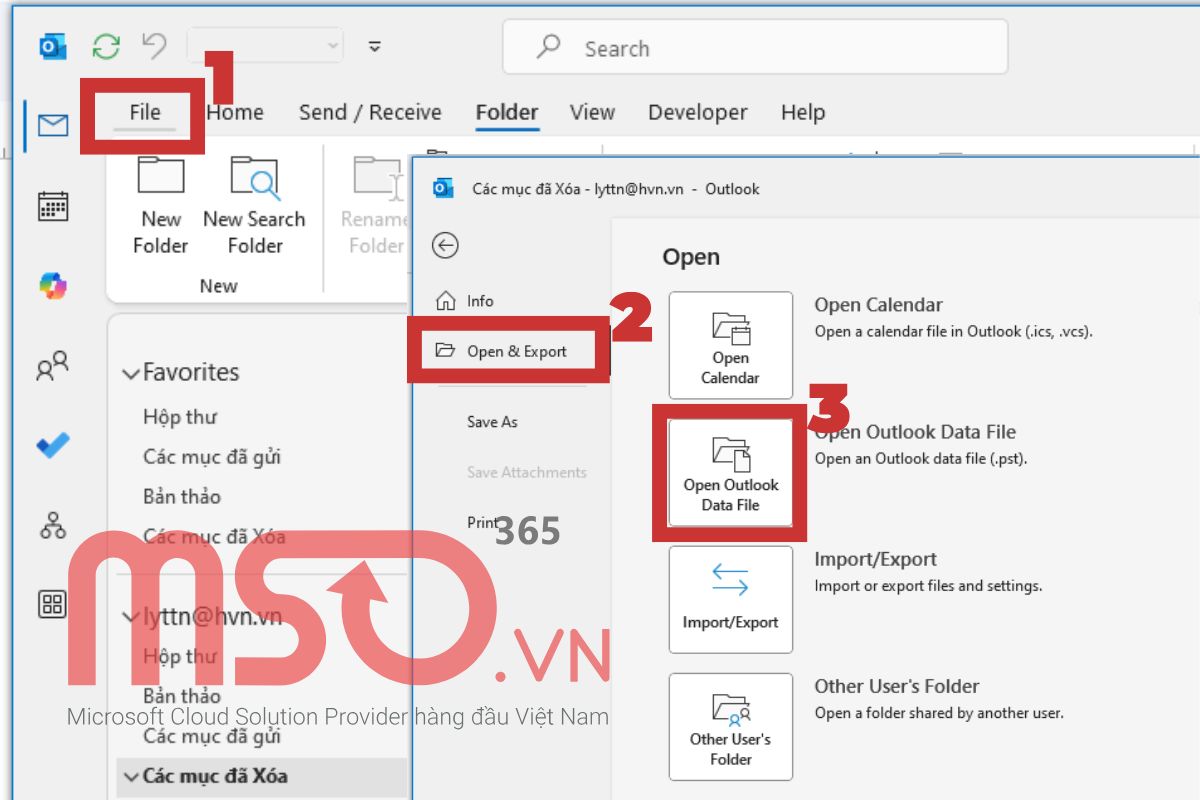Collapse the bold Các mục đã Xóa folder
The image size is (1200, 800).
pyautogui.click(x=130, y=776)
